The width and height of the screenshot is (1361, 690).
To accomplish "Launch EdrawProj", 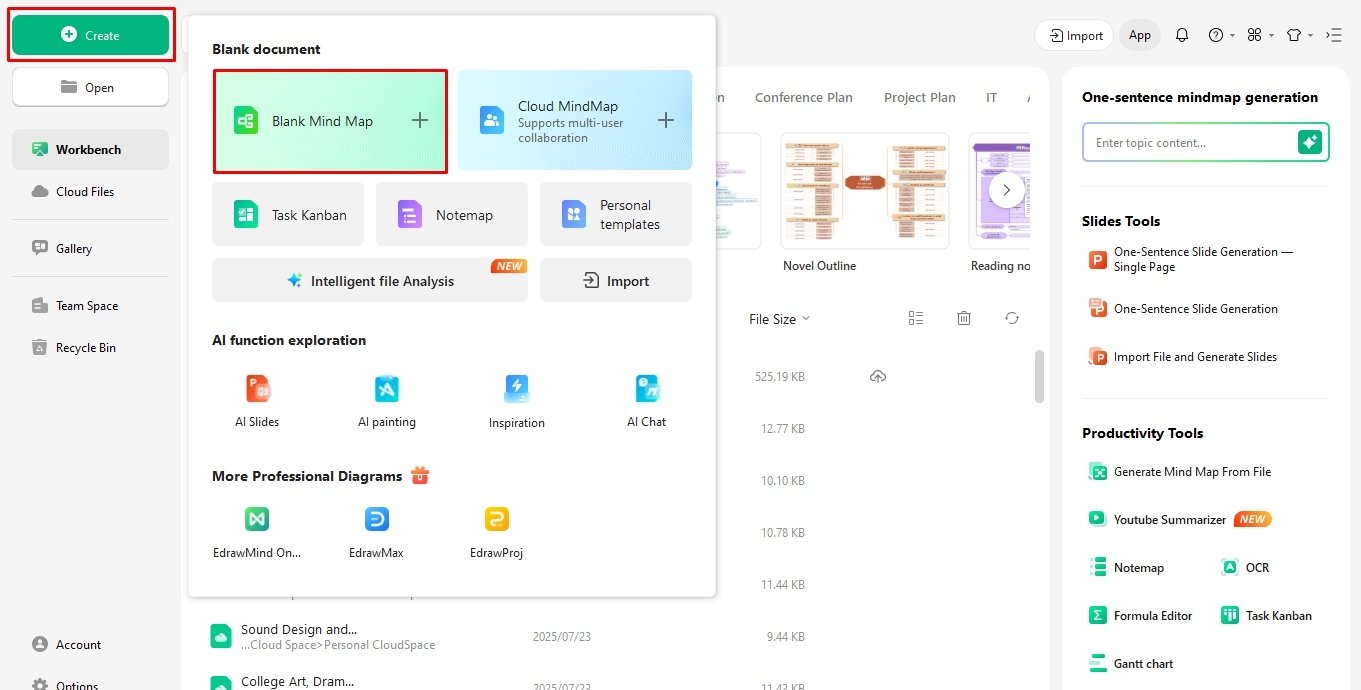I will [x=496, y=532].
